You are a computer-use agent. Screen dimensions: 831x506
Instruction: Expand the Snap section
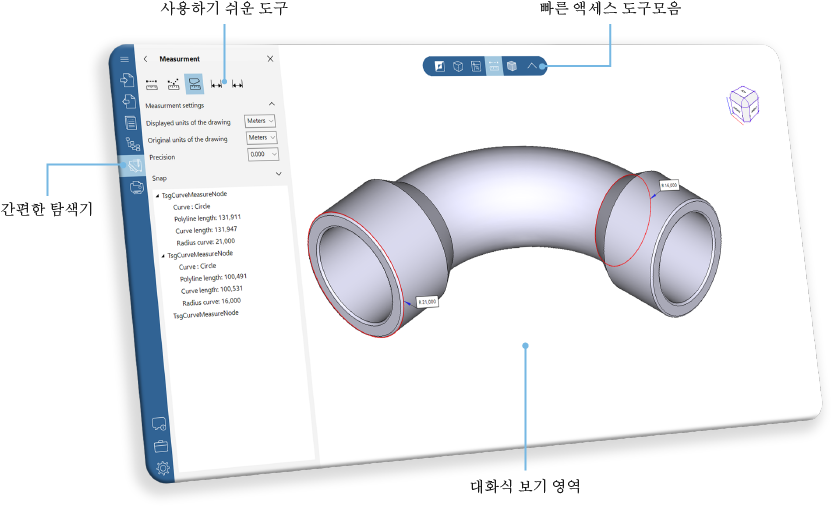[279, 173]
